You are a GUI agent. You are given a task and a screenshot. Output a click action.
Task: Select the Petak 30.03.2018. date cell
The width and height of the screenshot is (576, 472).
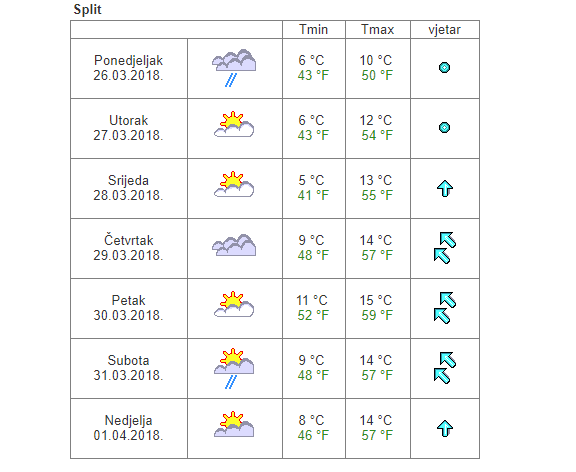[x=129, y=308]
